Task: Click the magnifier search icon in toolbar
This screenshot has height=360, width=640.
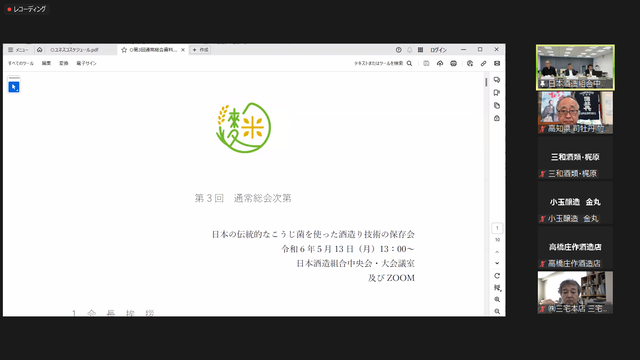Action: click(x=409, y=63)
